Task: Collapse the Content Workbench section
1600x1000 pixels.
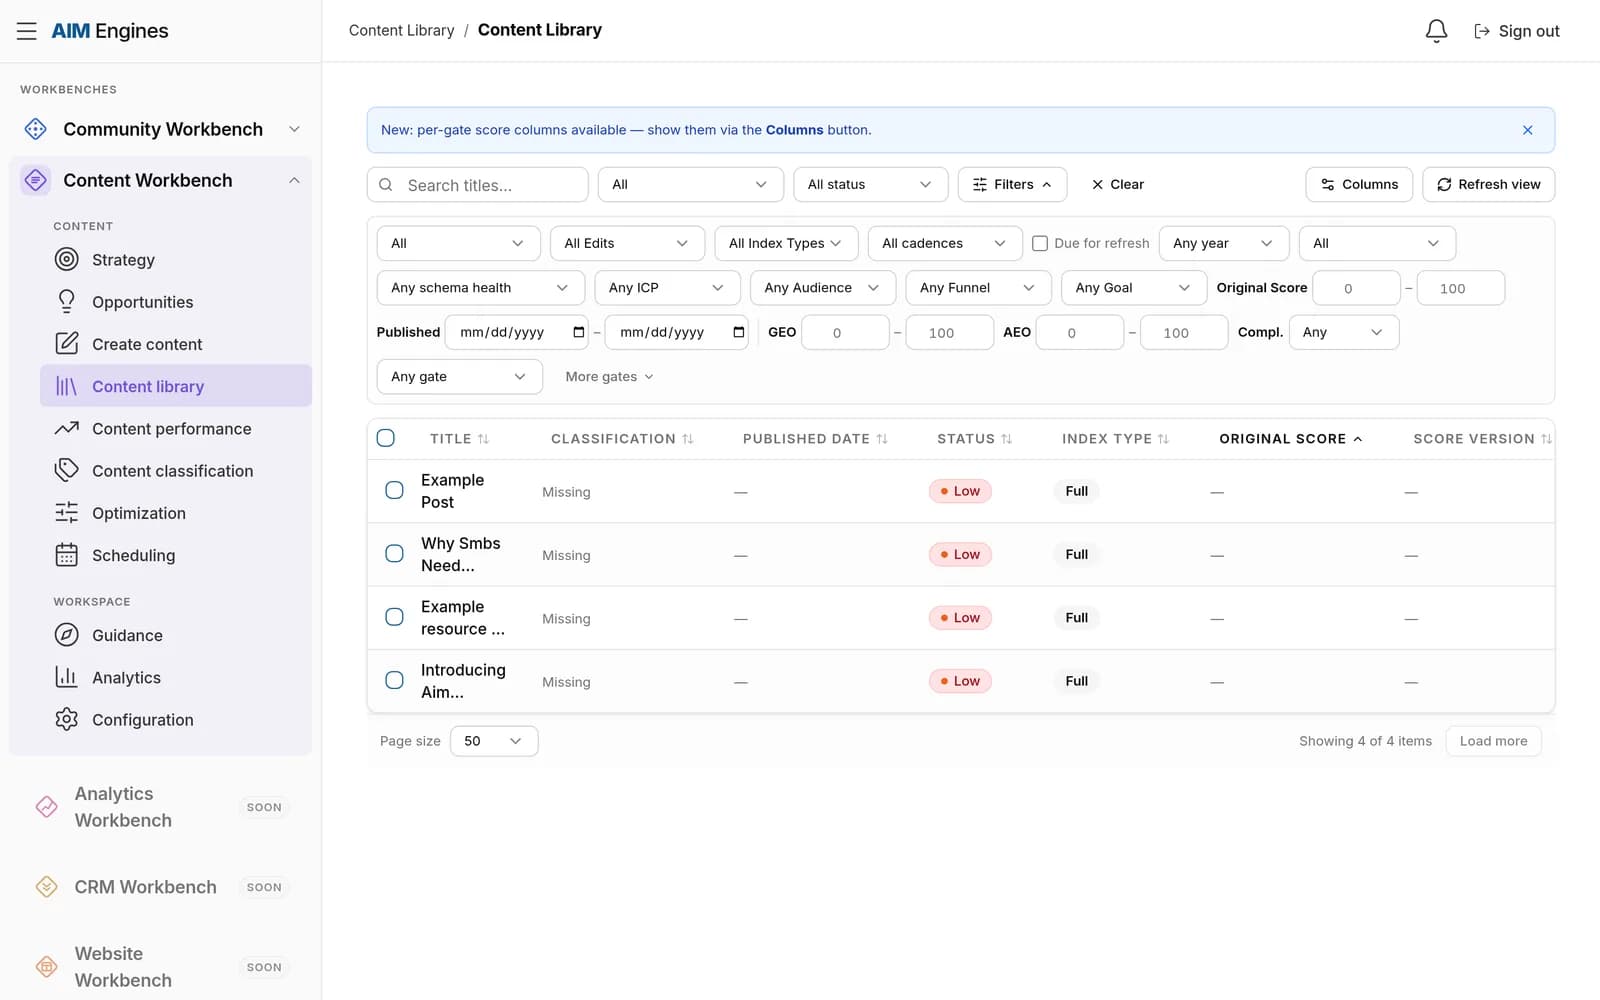Action: click(294, 180)
